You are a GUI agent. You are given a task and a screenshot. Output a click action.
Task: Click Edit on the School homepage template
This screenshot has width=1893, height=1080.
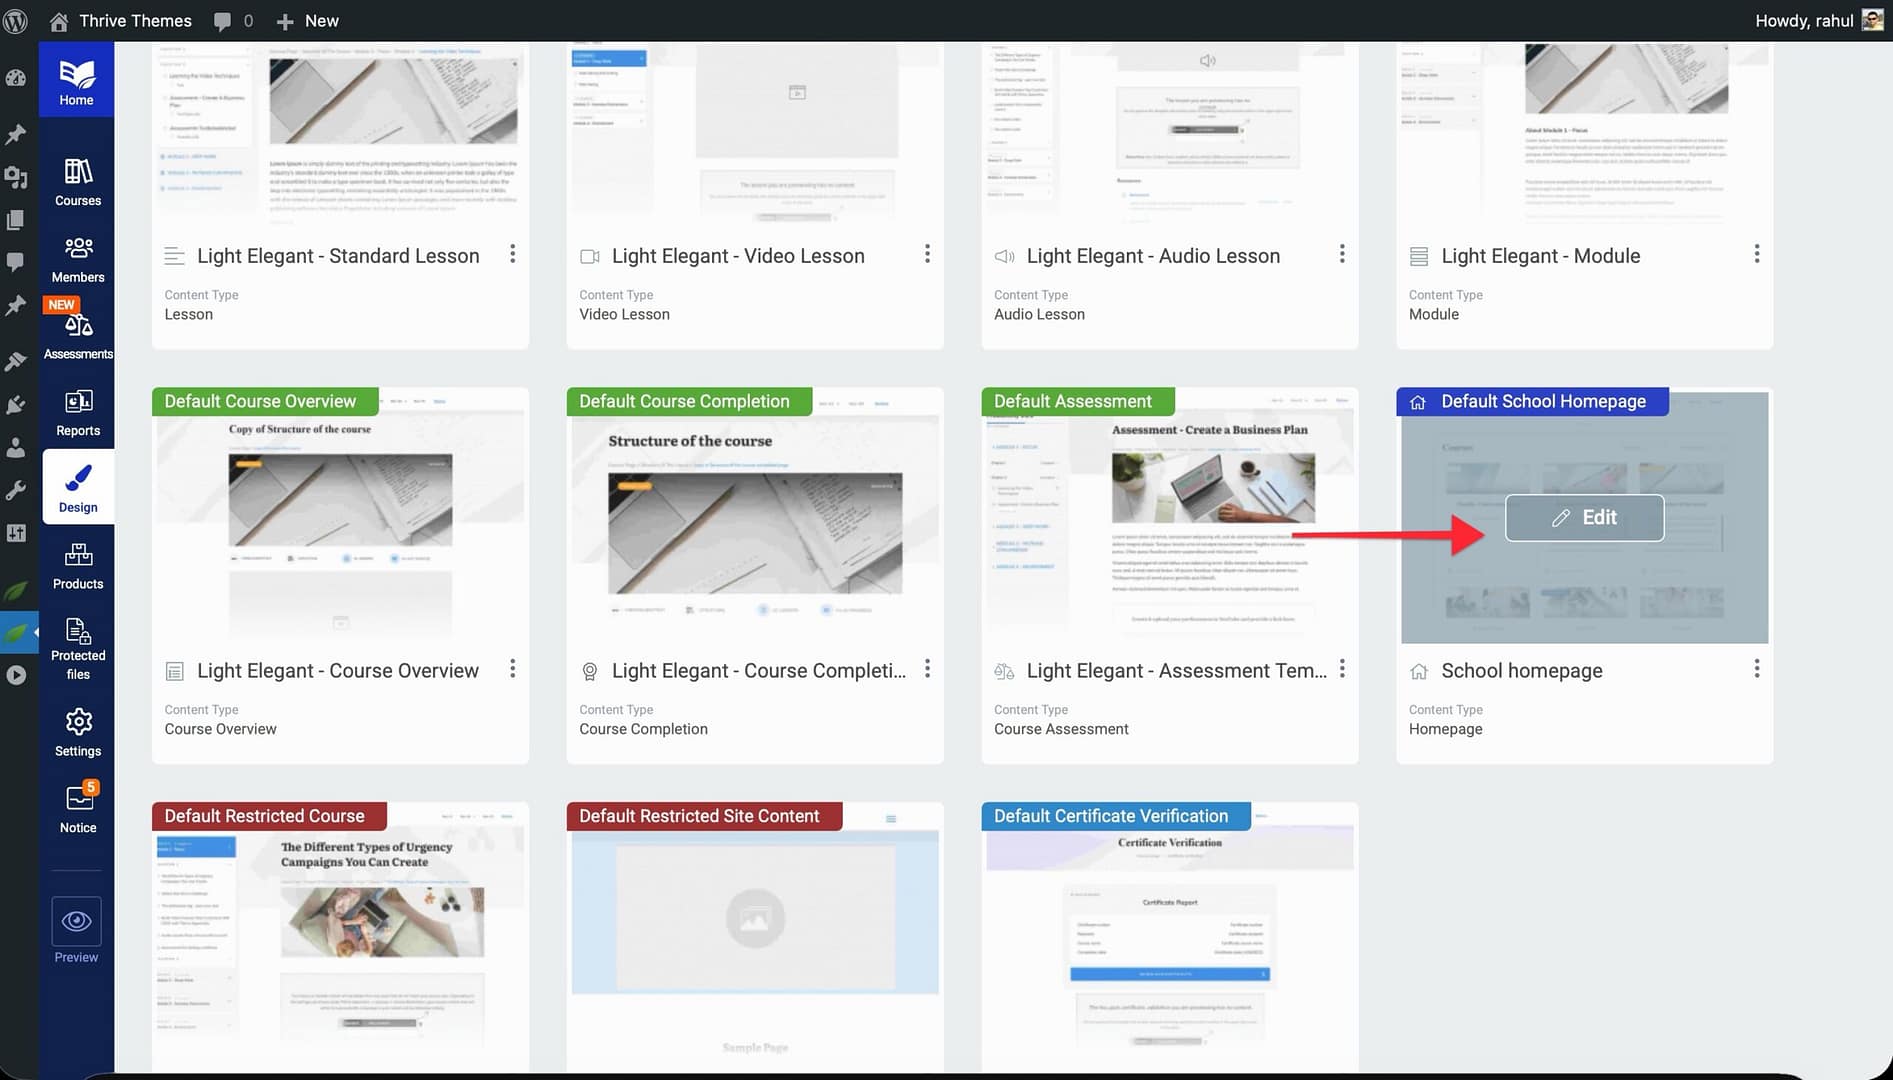click(x=1584, y=517)
